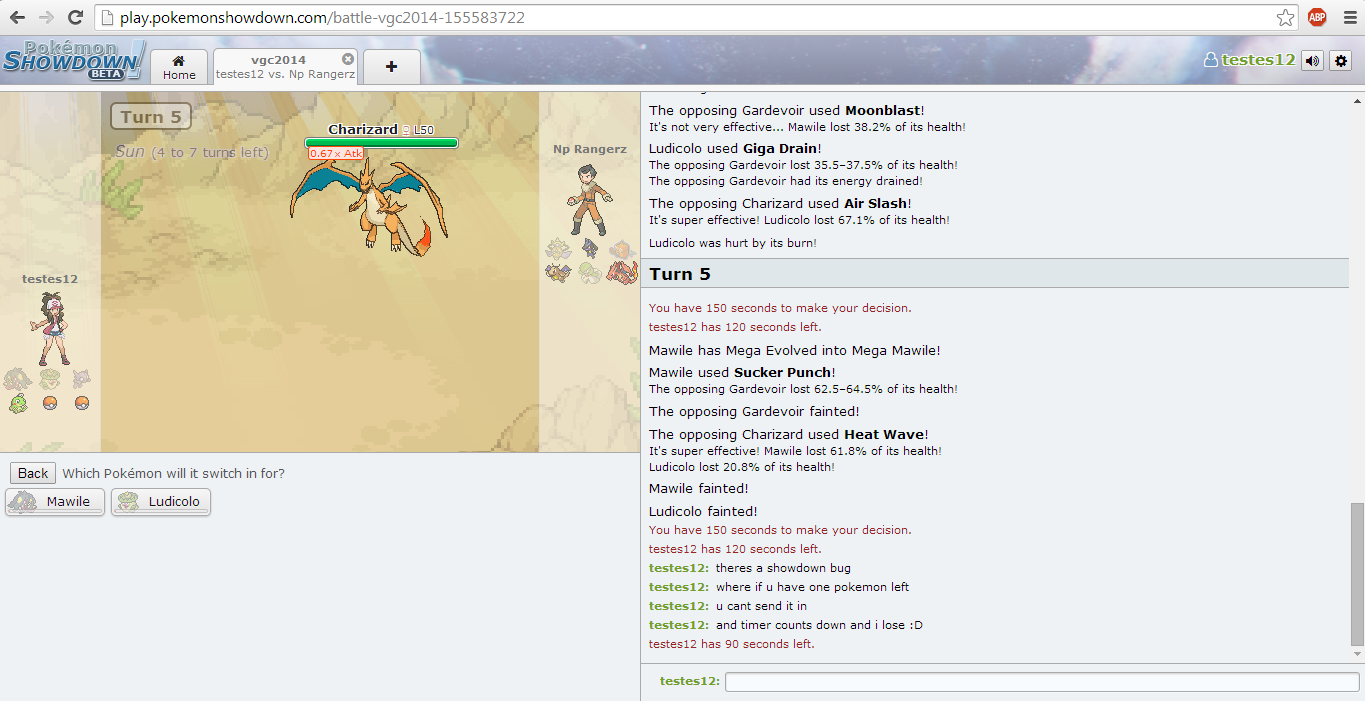1365x701 pixels.
Task: Reload the page with the refresh icon
Action: point(75,17)
